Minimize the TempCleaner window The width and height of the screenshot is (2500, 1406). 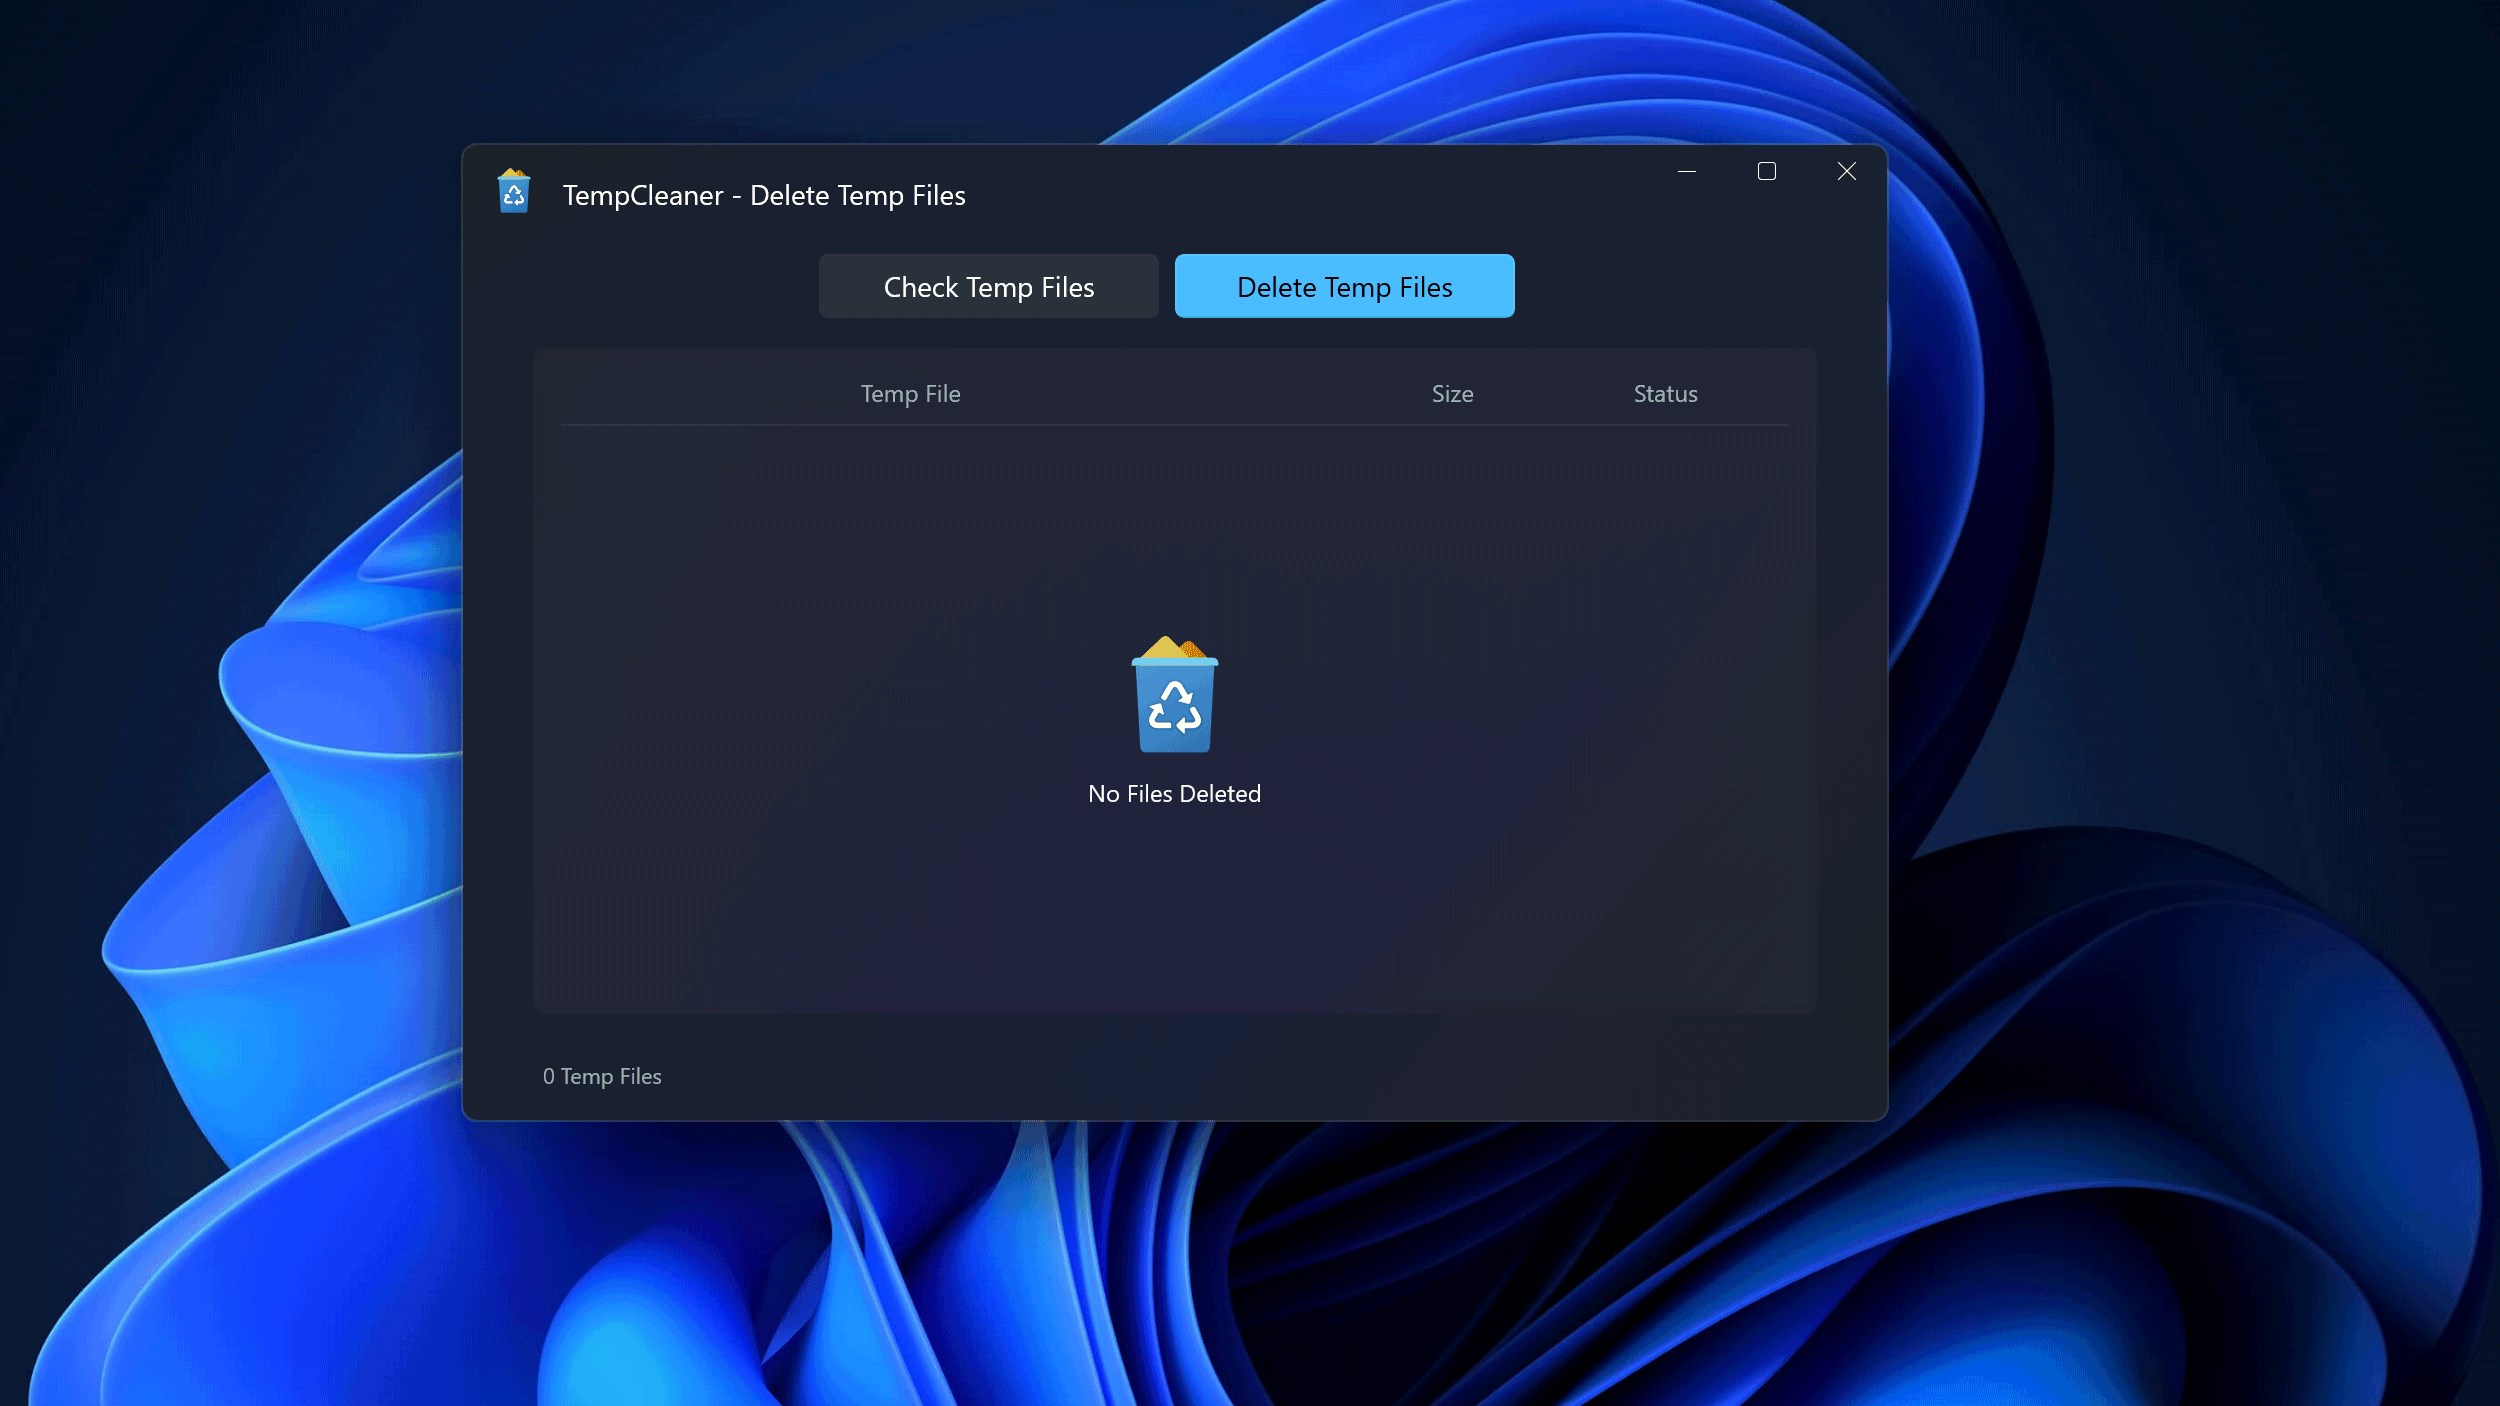coord(1686,172)
